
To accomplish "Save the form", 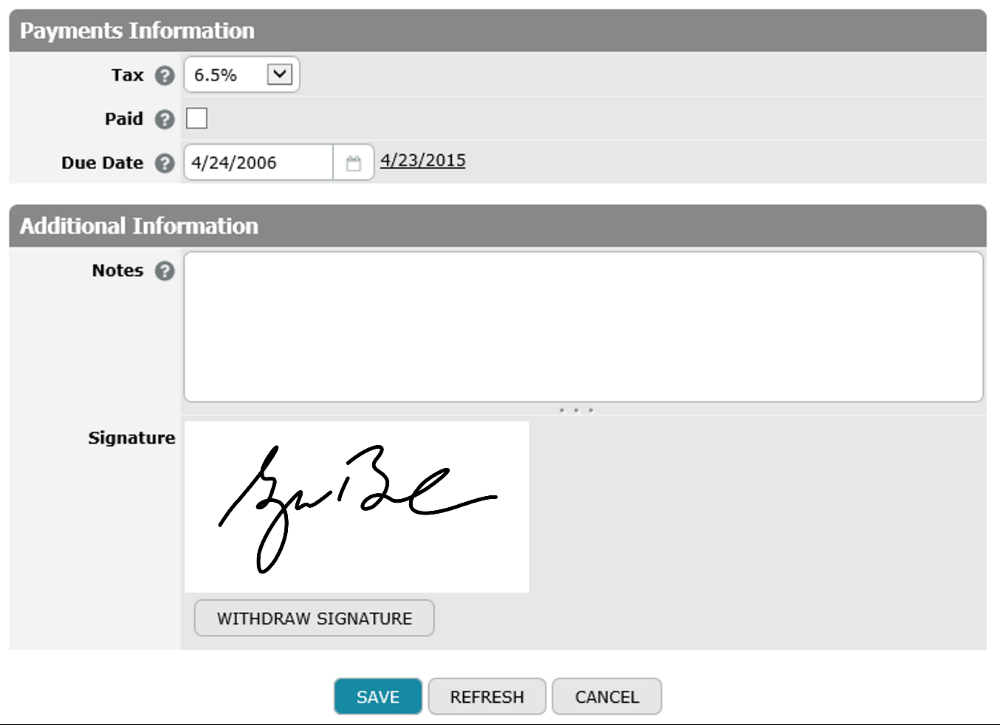I will click(x=378, y=696).
